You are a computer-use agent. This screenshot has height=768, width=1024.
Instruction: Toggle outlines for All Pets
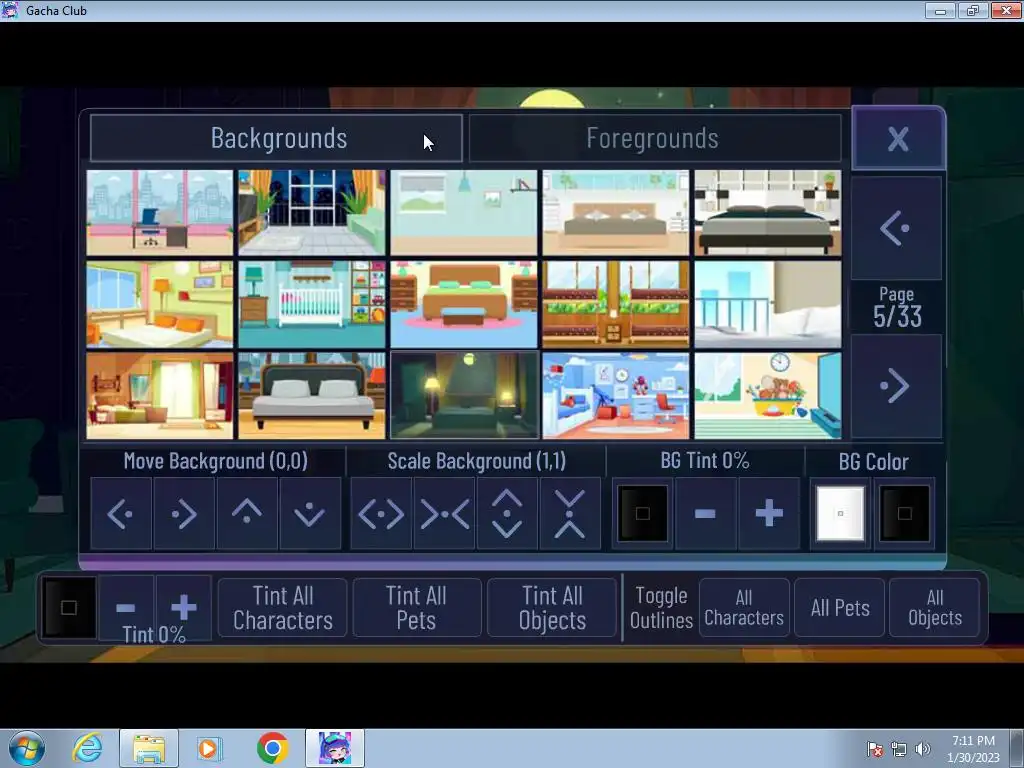point(840,608)
